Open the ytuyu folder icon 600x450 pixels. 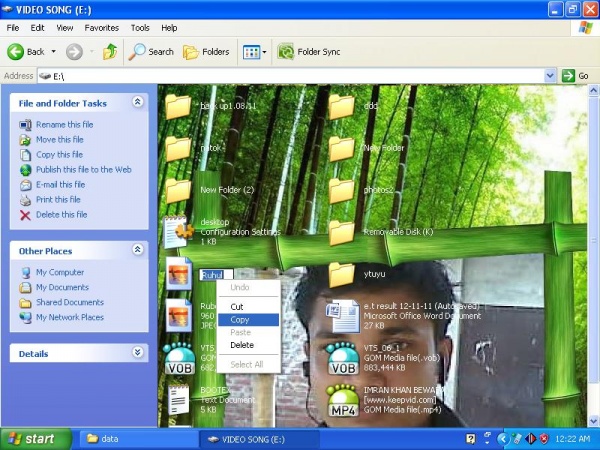342,274
